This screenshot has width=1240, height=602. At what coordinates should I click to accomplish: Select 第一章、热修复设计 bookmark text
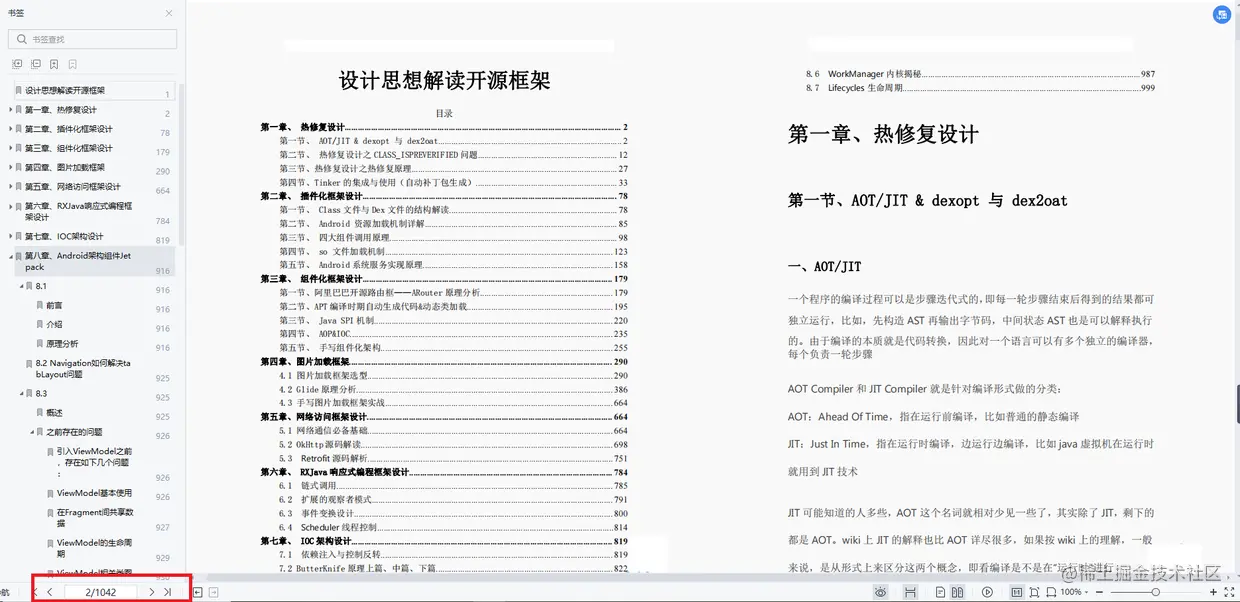pyautogui.click(x=61, y=110)
